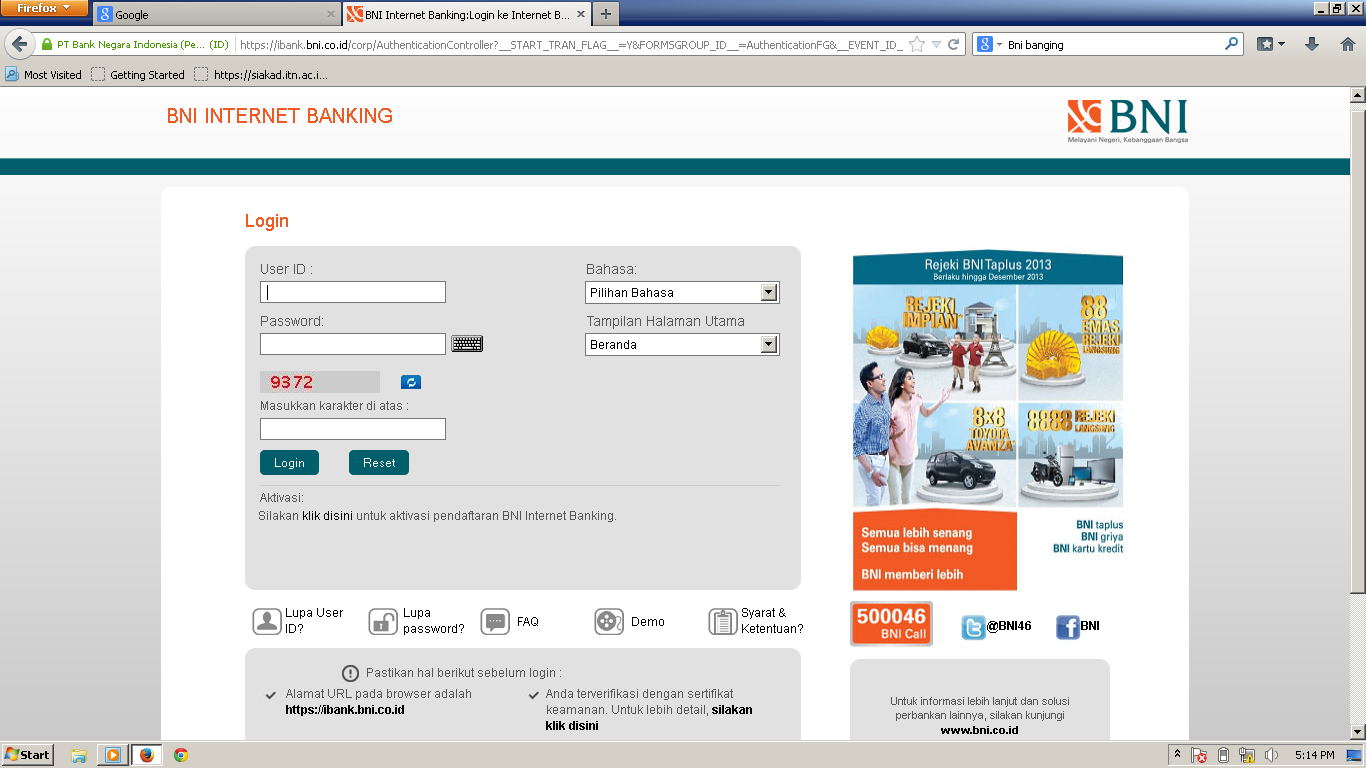Click the page scrollbar down arrow
This screenshot has height=768, width=1366.
[1357, 732]
